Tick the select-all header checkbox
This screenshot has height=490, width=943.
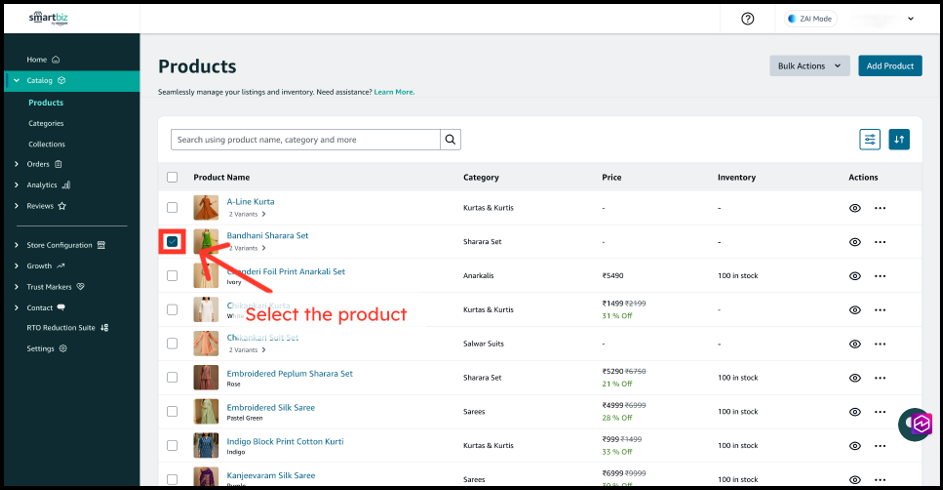[172, 177]
